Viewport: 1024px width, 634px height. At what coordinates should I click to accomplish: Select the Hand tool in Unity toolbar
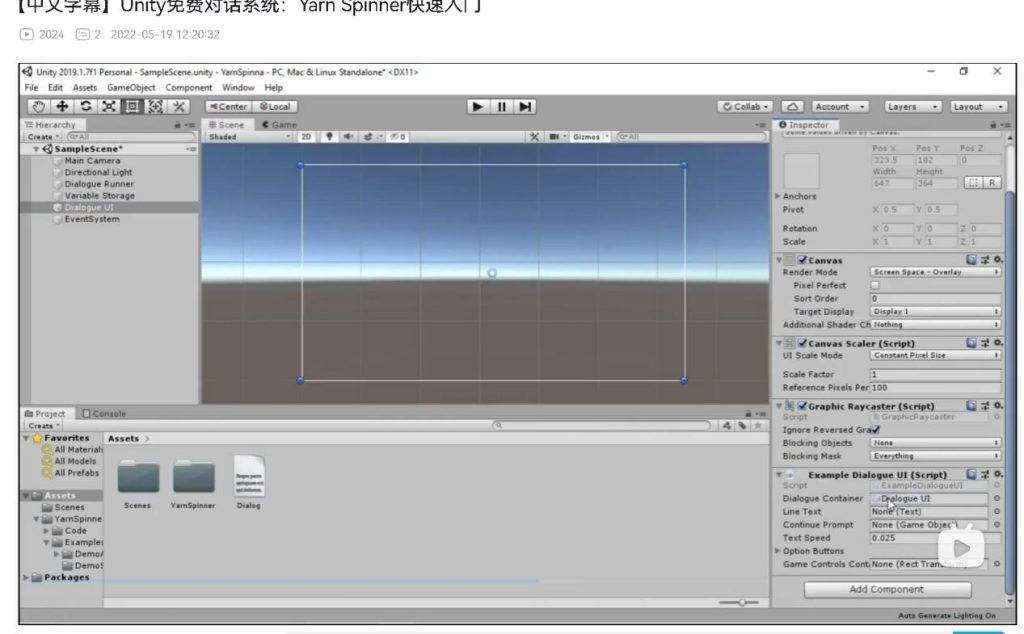tap(39, 106)
